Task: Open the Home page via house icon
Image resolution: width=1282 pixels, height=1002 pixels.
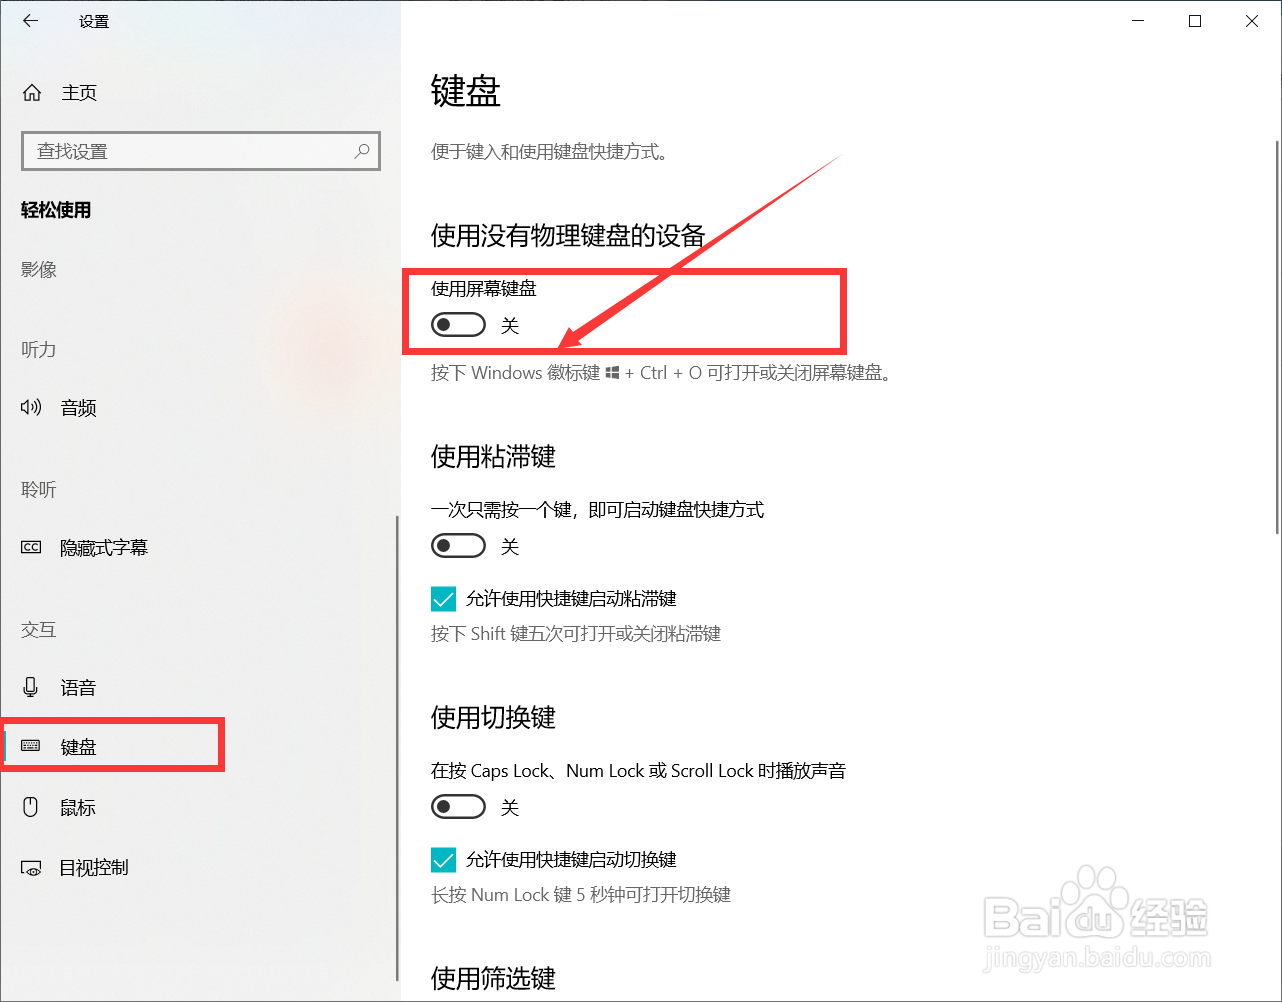Action: coord(32,93)
